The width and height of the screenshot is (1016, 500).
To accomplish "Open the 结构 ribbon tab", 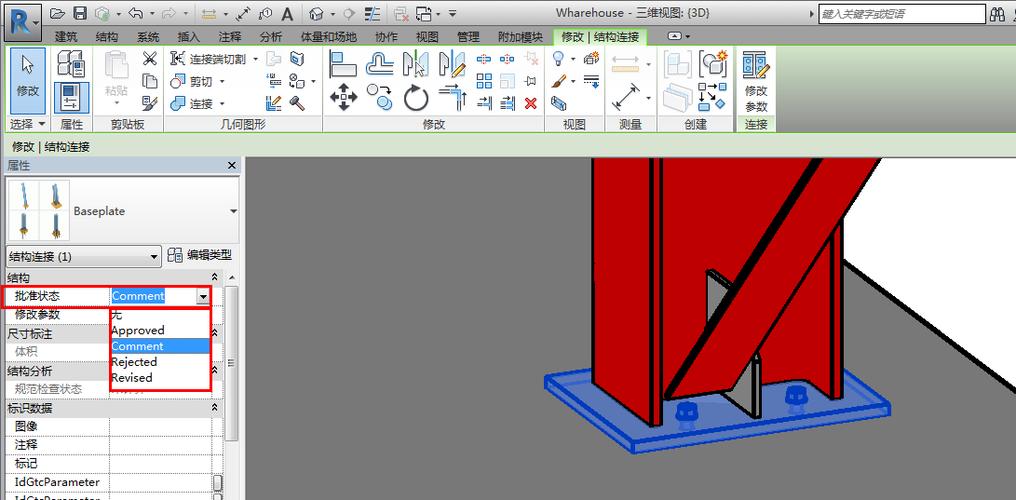I will pyautogui.click(x=106, y=37).
